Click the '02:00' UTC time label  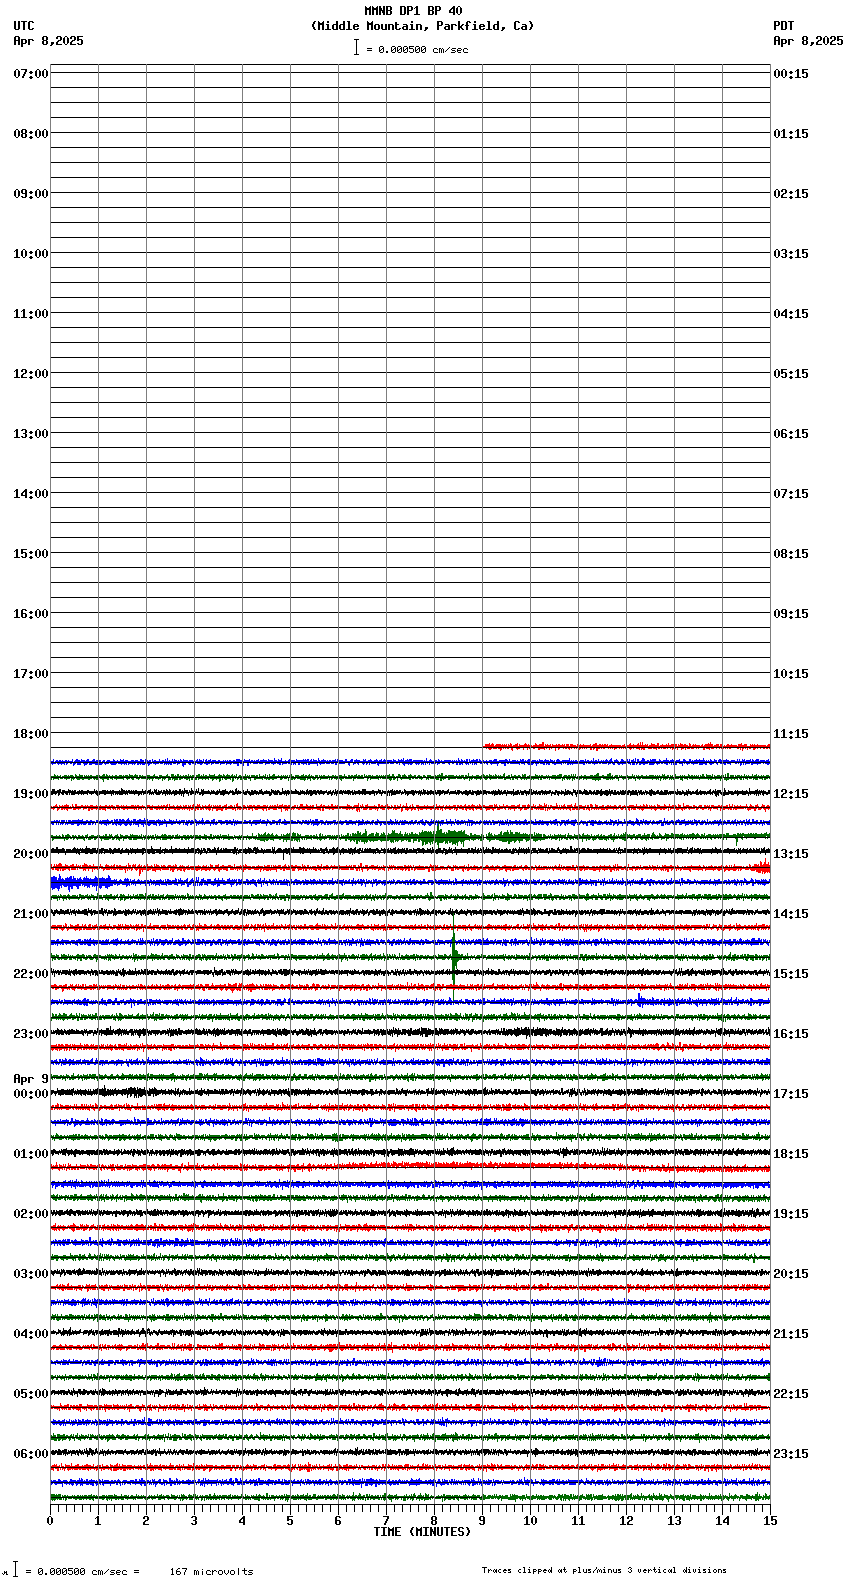(31, 1214)
